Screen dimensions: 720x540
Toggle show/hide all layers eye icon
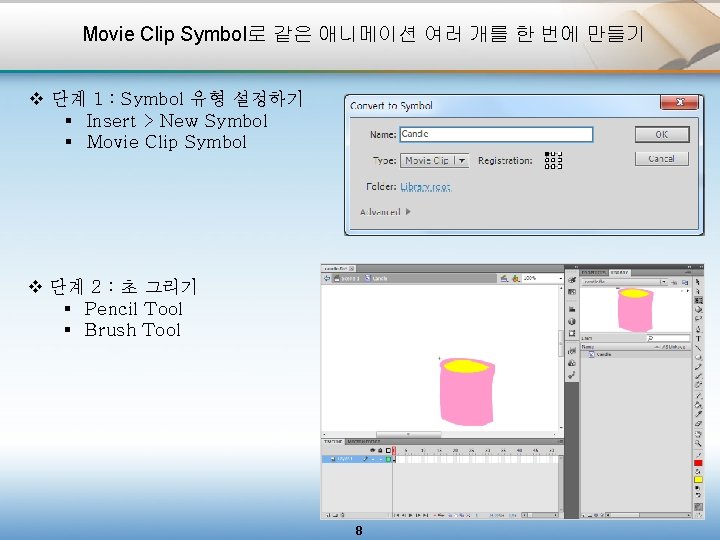tap(372, 450)
